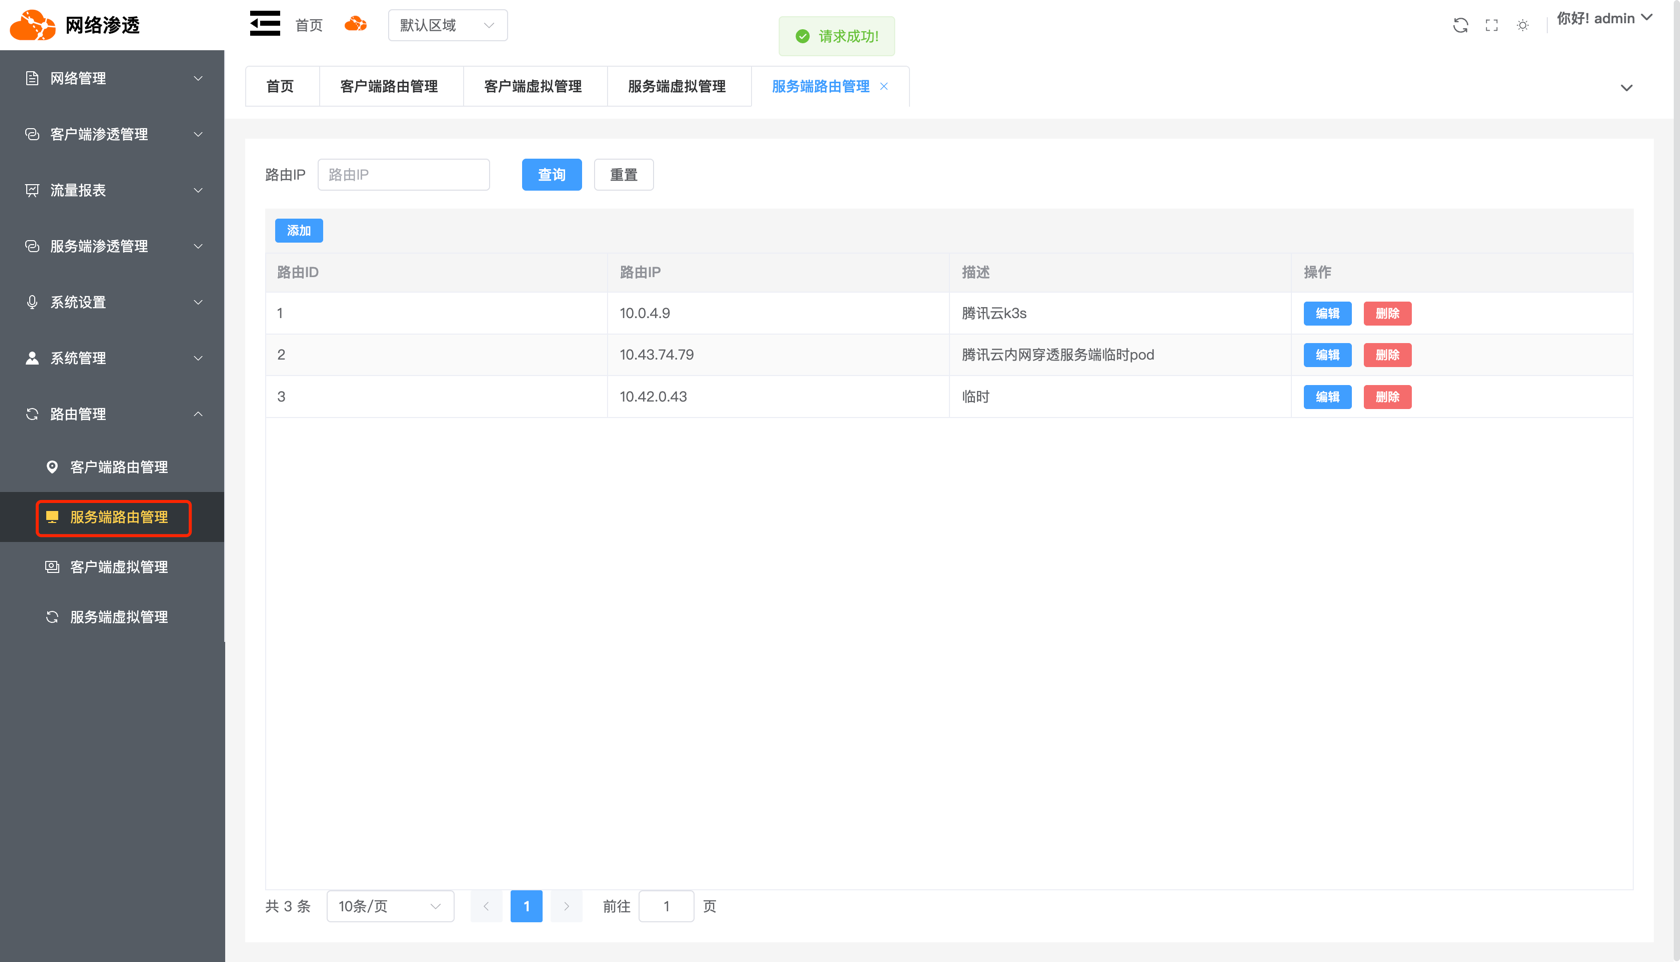Image resolution: width=1680 pixels, height=962 pixels.
Task: Open 默认区域 region dropdown
Action: [x=447, y=25]
